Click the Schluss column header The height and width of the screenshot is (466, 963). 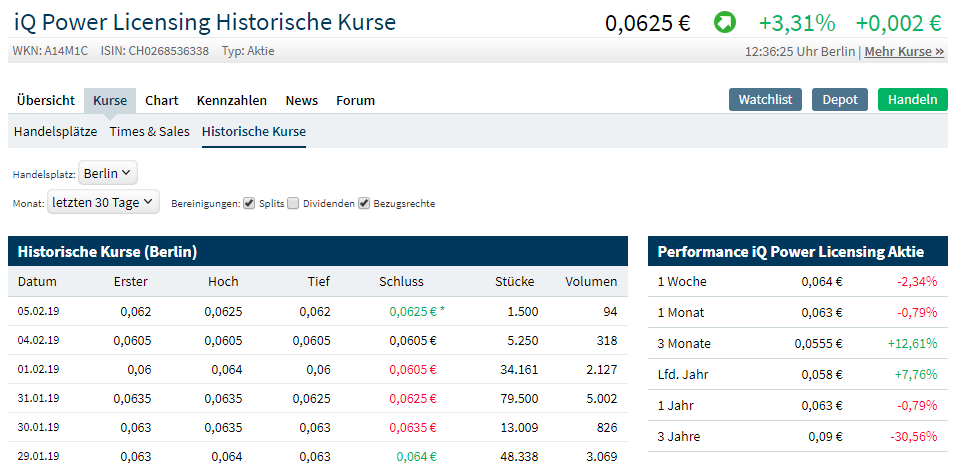pyautogui.click(x=402, y=281)
